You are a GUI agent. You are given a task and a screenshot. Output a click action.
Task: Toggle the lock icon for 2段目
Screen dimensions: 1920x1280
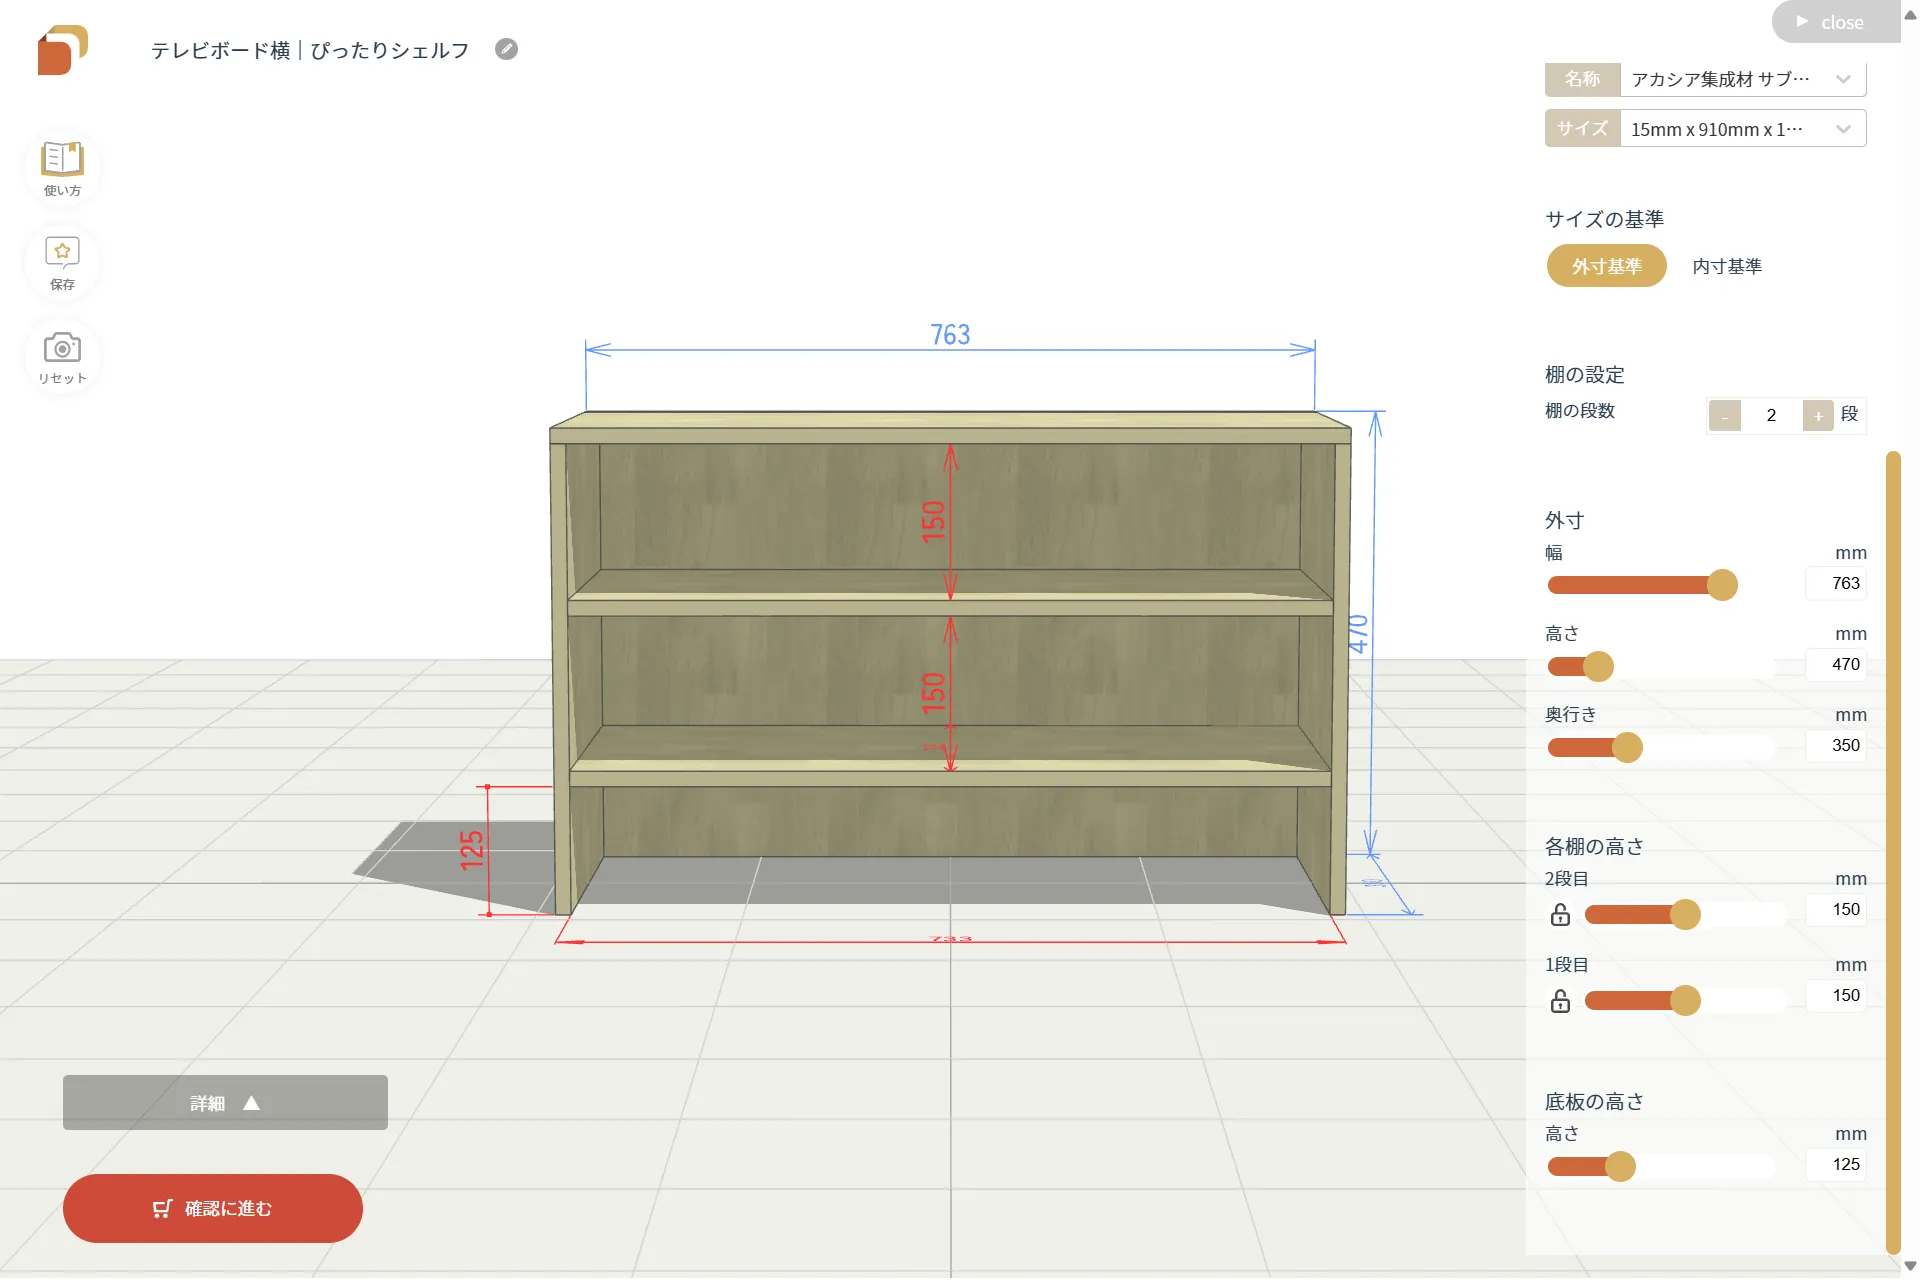coord(1560,915)
